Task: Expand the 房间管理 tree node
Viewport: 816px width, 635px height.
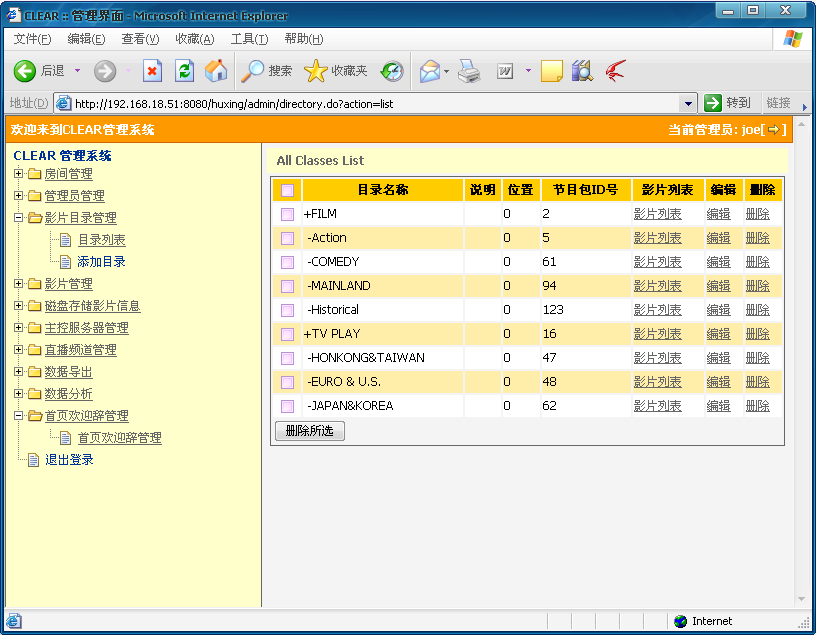Action: (x=18, y=173)
